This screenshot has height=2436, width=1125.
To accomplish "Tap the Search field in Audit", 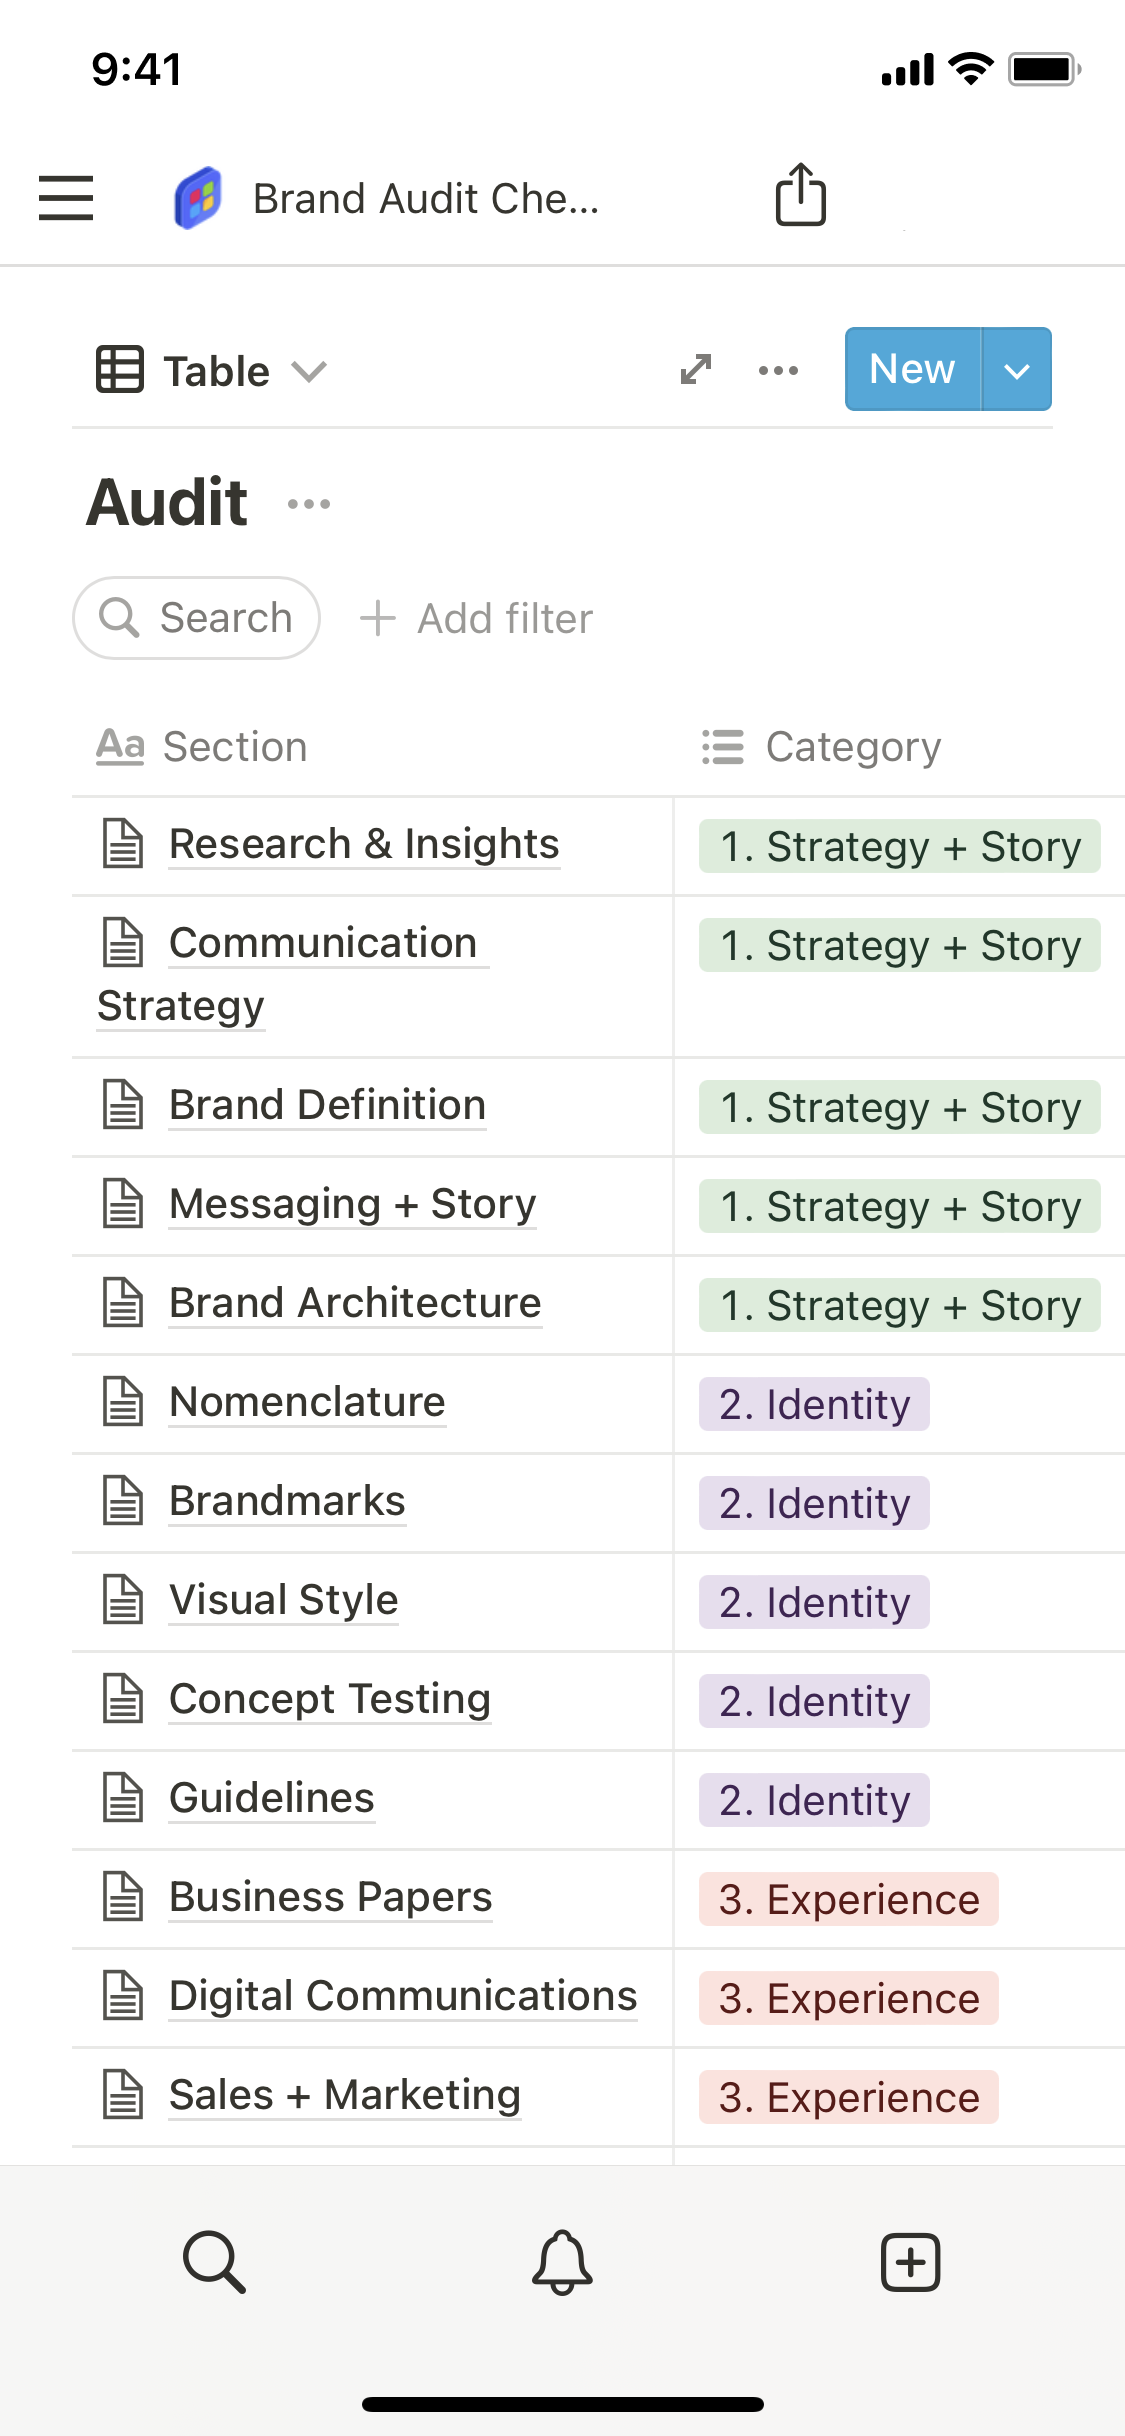I will click(197, 618).
